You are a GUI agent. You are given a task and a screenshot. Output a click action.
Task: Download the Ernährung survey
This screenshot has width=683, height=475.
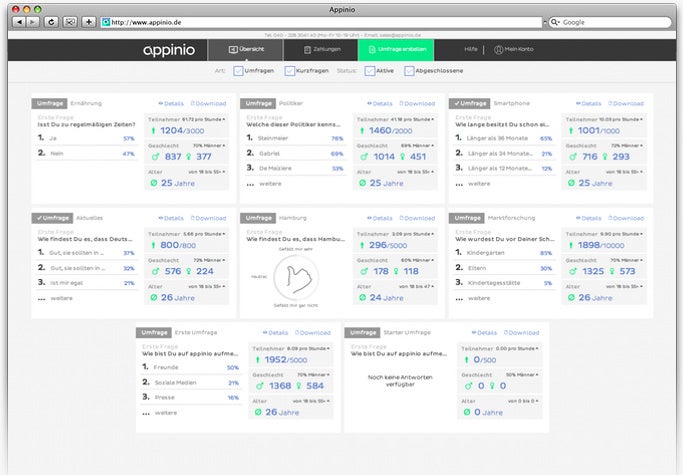click(209, 104)
